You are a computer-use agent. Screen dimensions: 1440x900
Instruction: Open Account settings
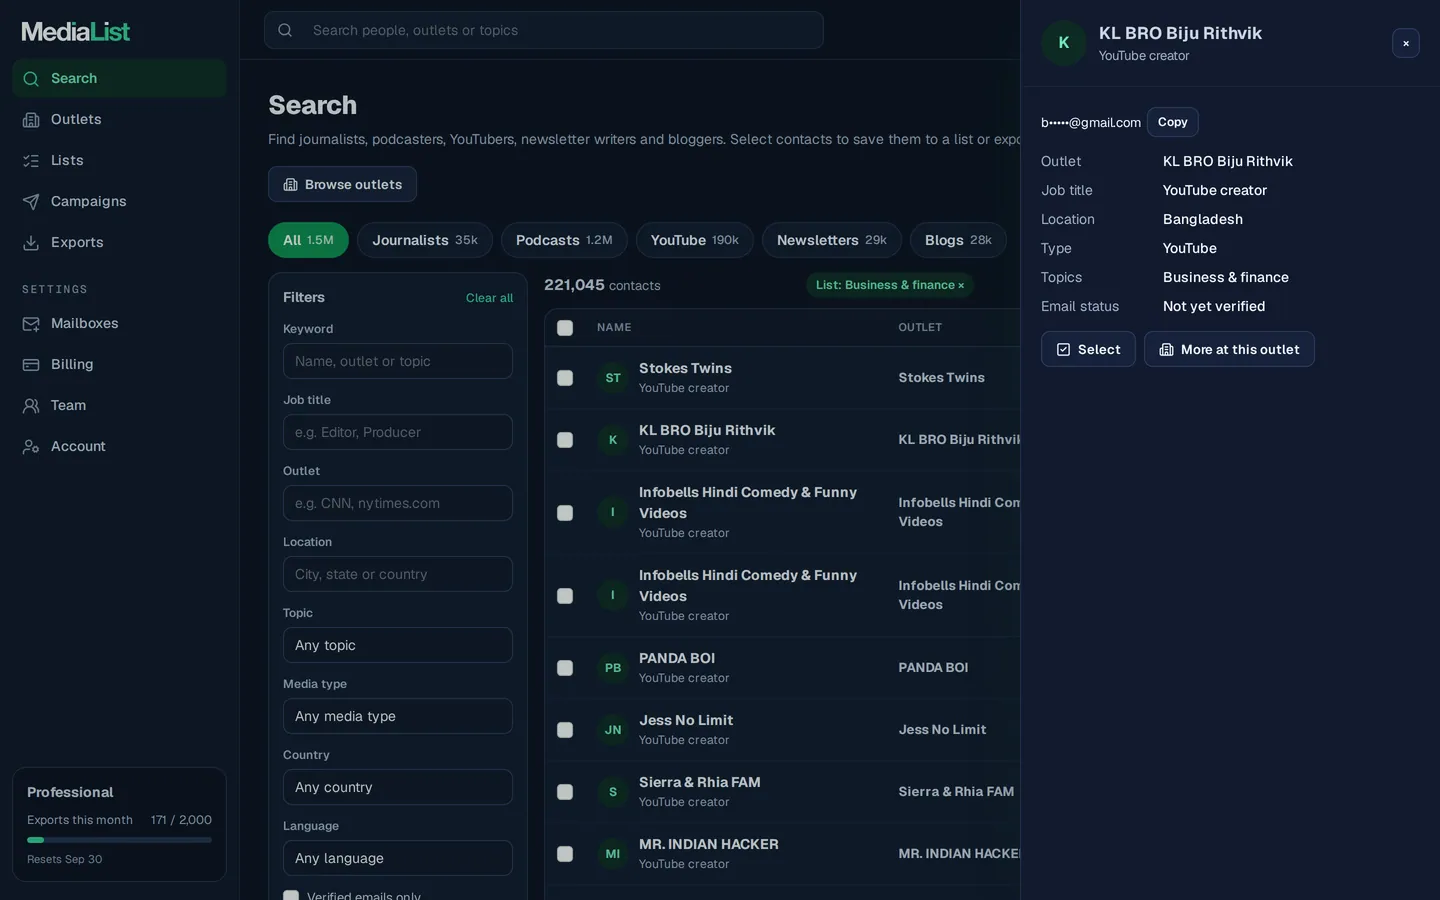coord(119,446)
